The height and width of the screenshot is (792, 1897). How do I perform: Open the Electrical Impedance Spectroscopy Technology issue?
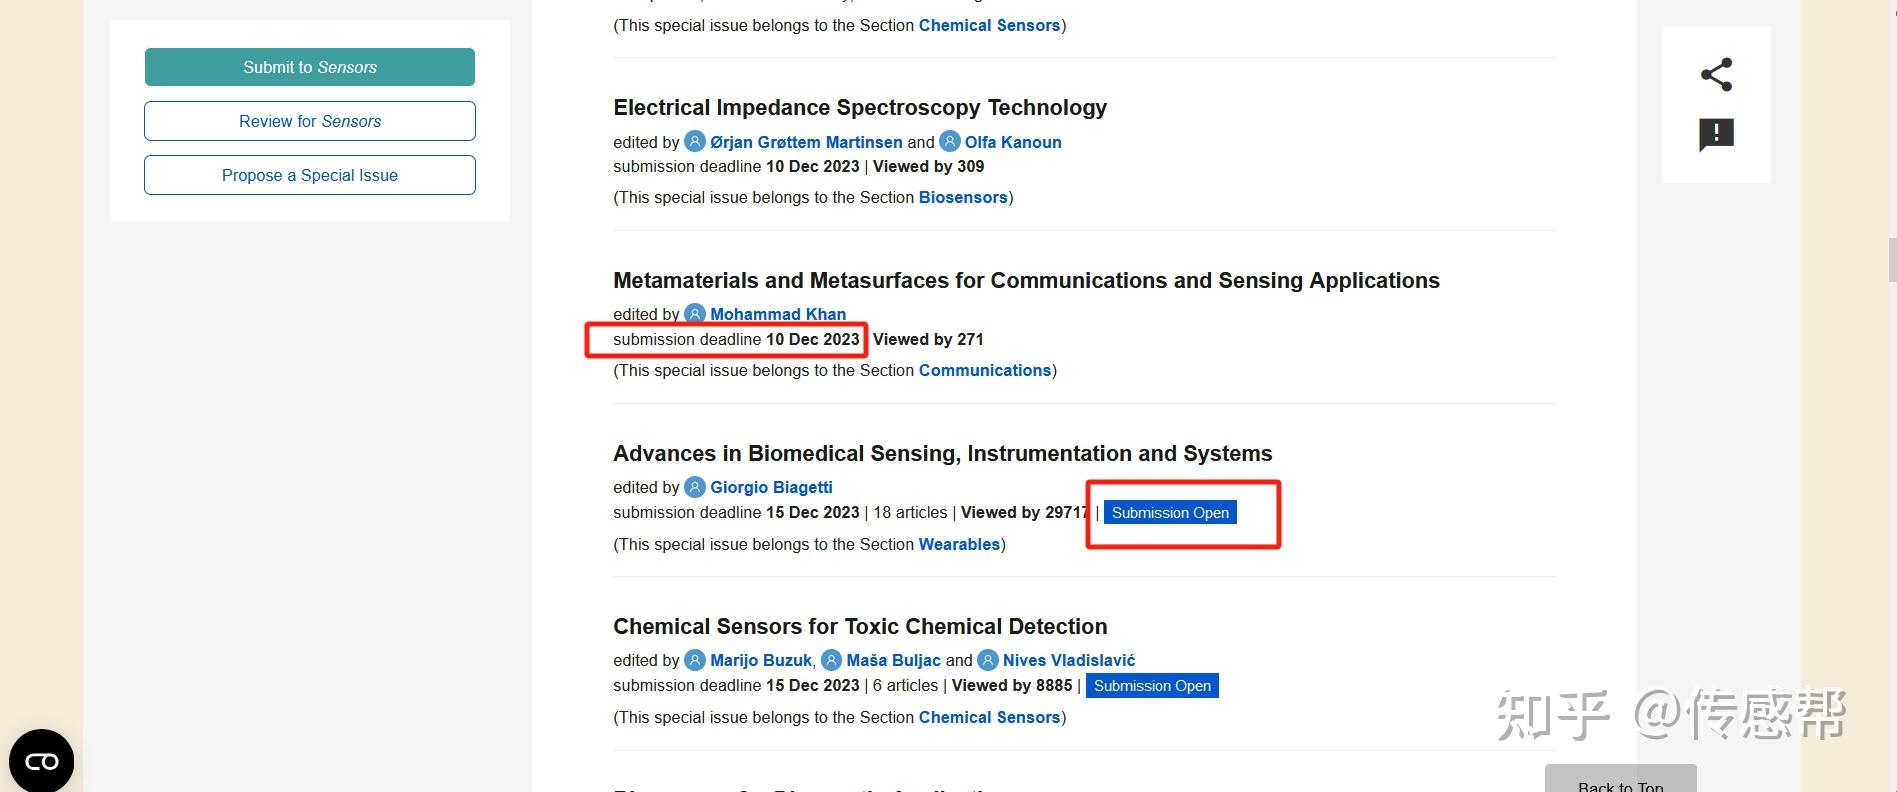[860, 107]
